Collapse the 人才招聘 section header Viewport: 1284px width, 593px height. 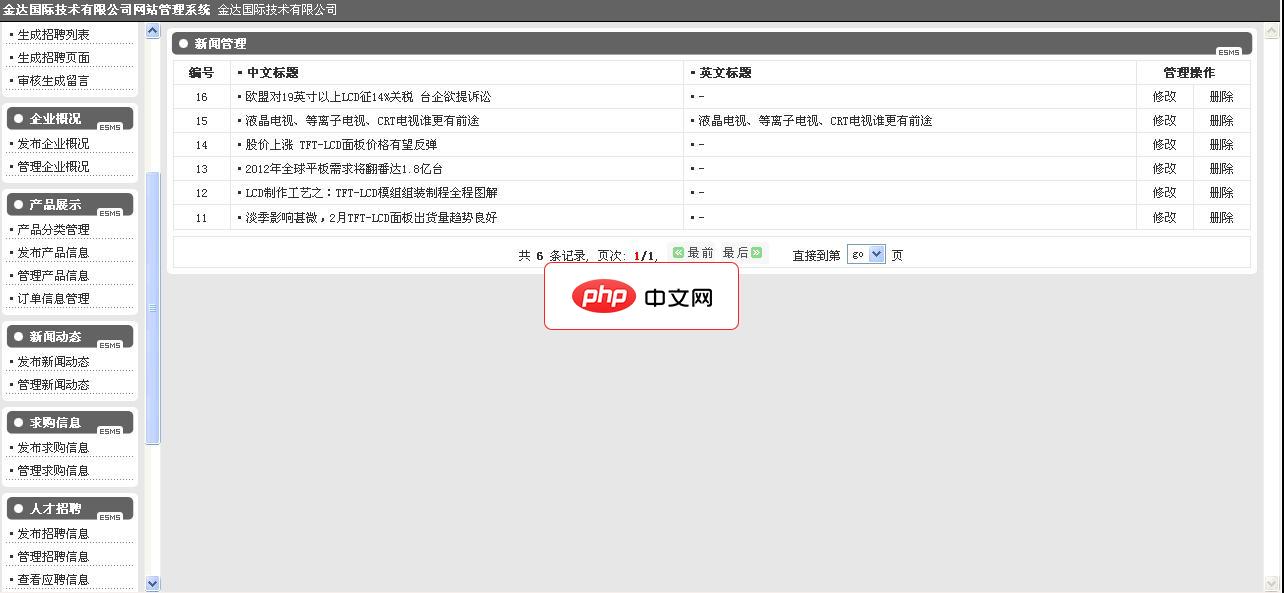[x=70, y=508]
